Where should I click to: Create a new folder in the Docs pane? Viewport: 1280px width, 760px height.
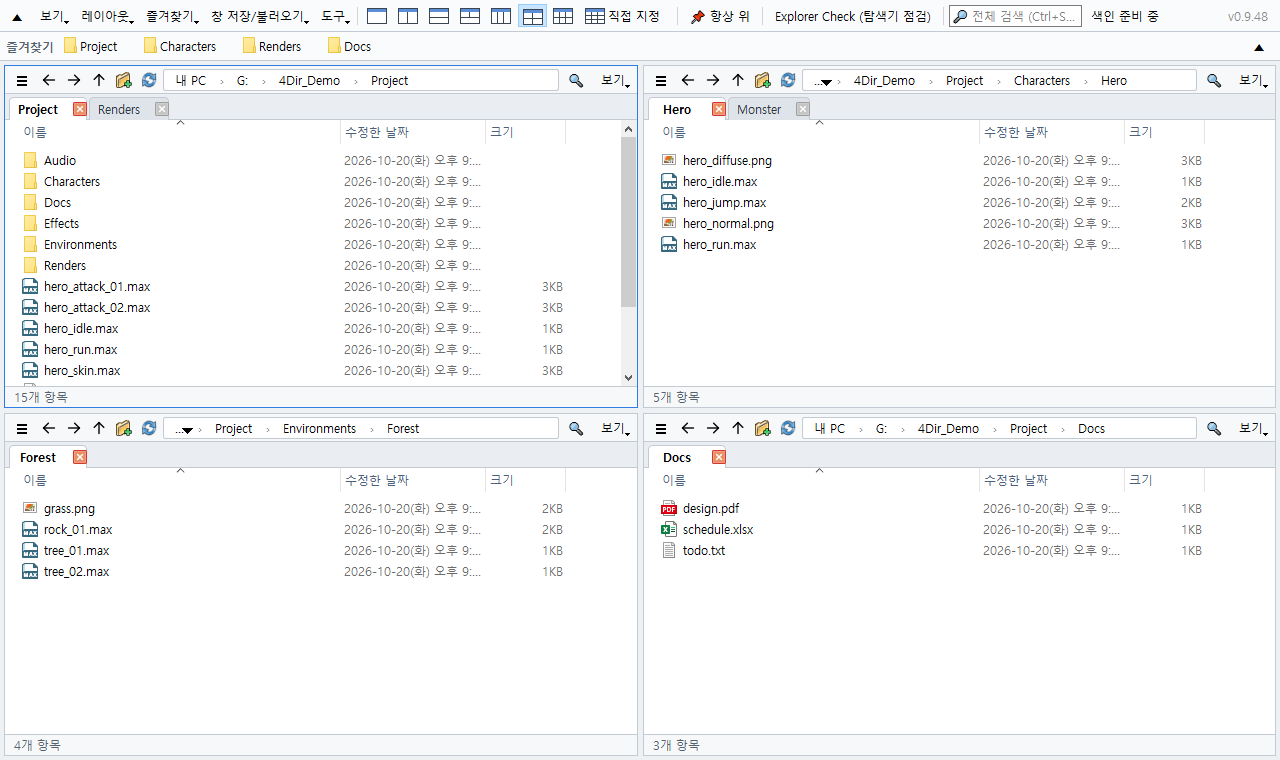(763, 428)
